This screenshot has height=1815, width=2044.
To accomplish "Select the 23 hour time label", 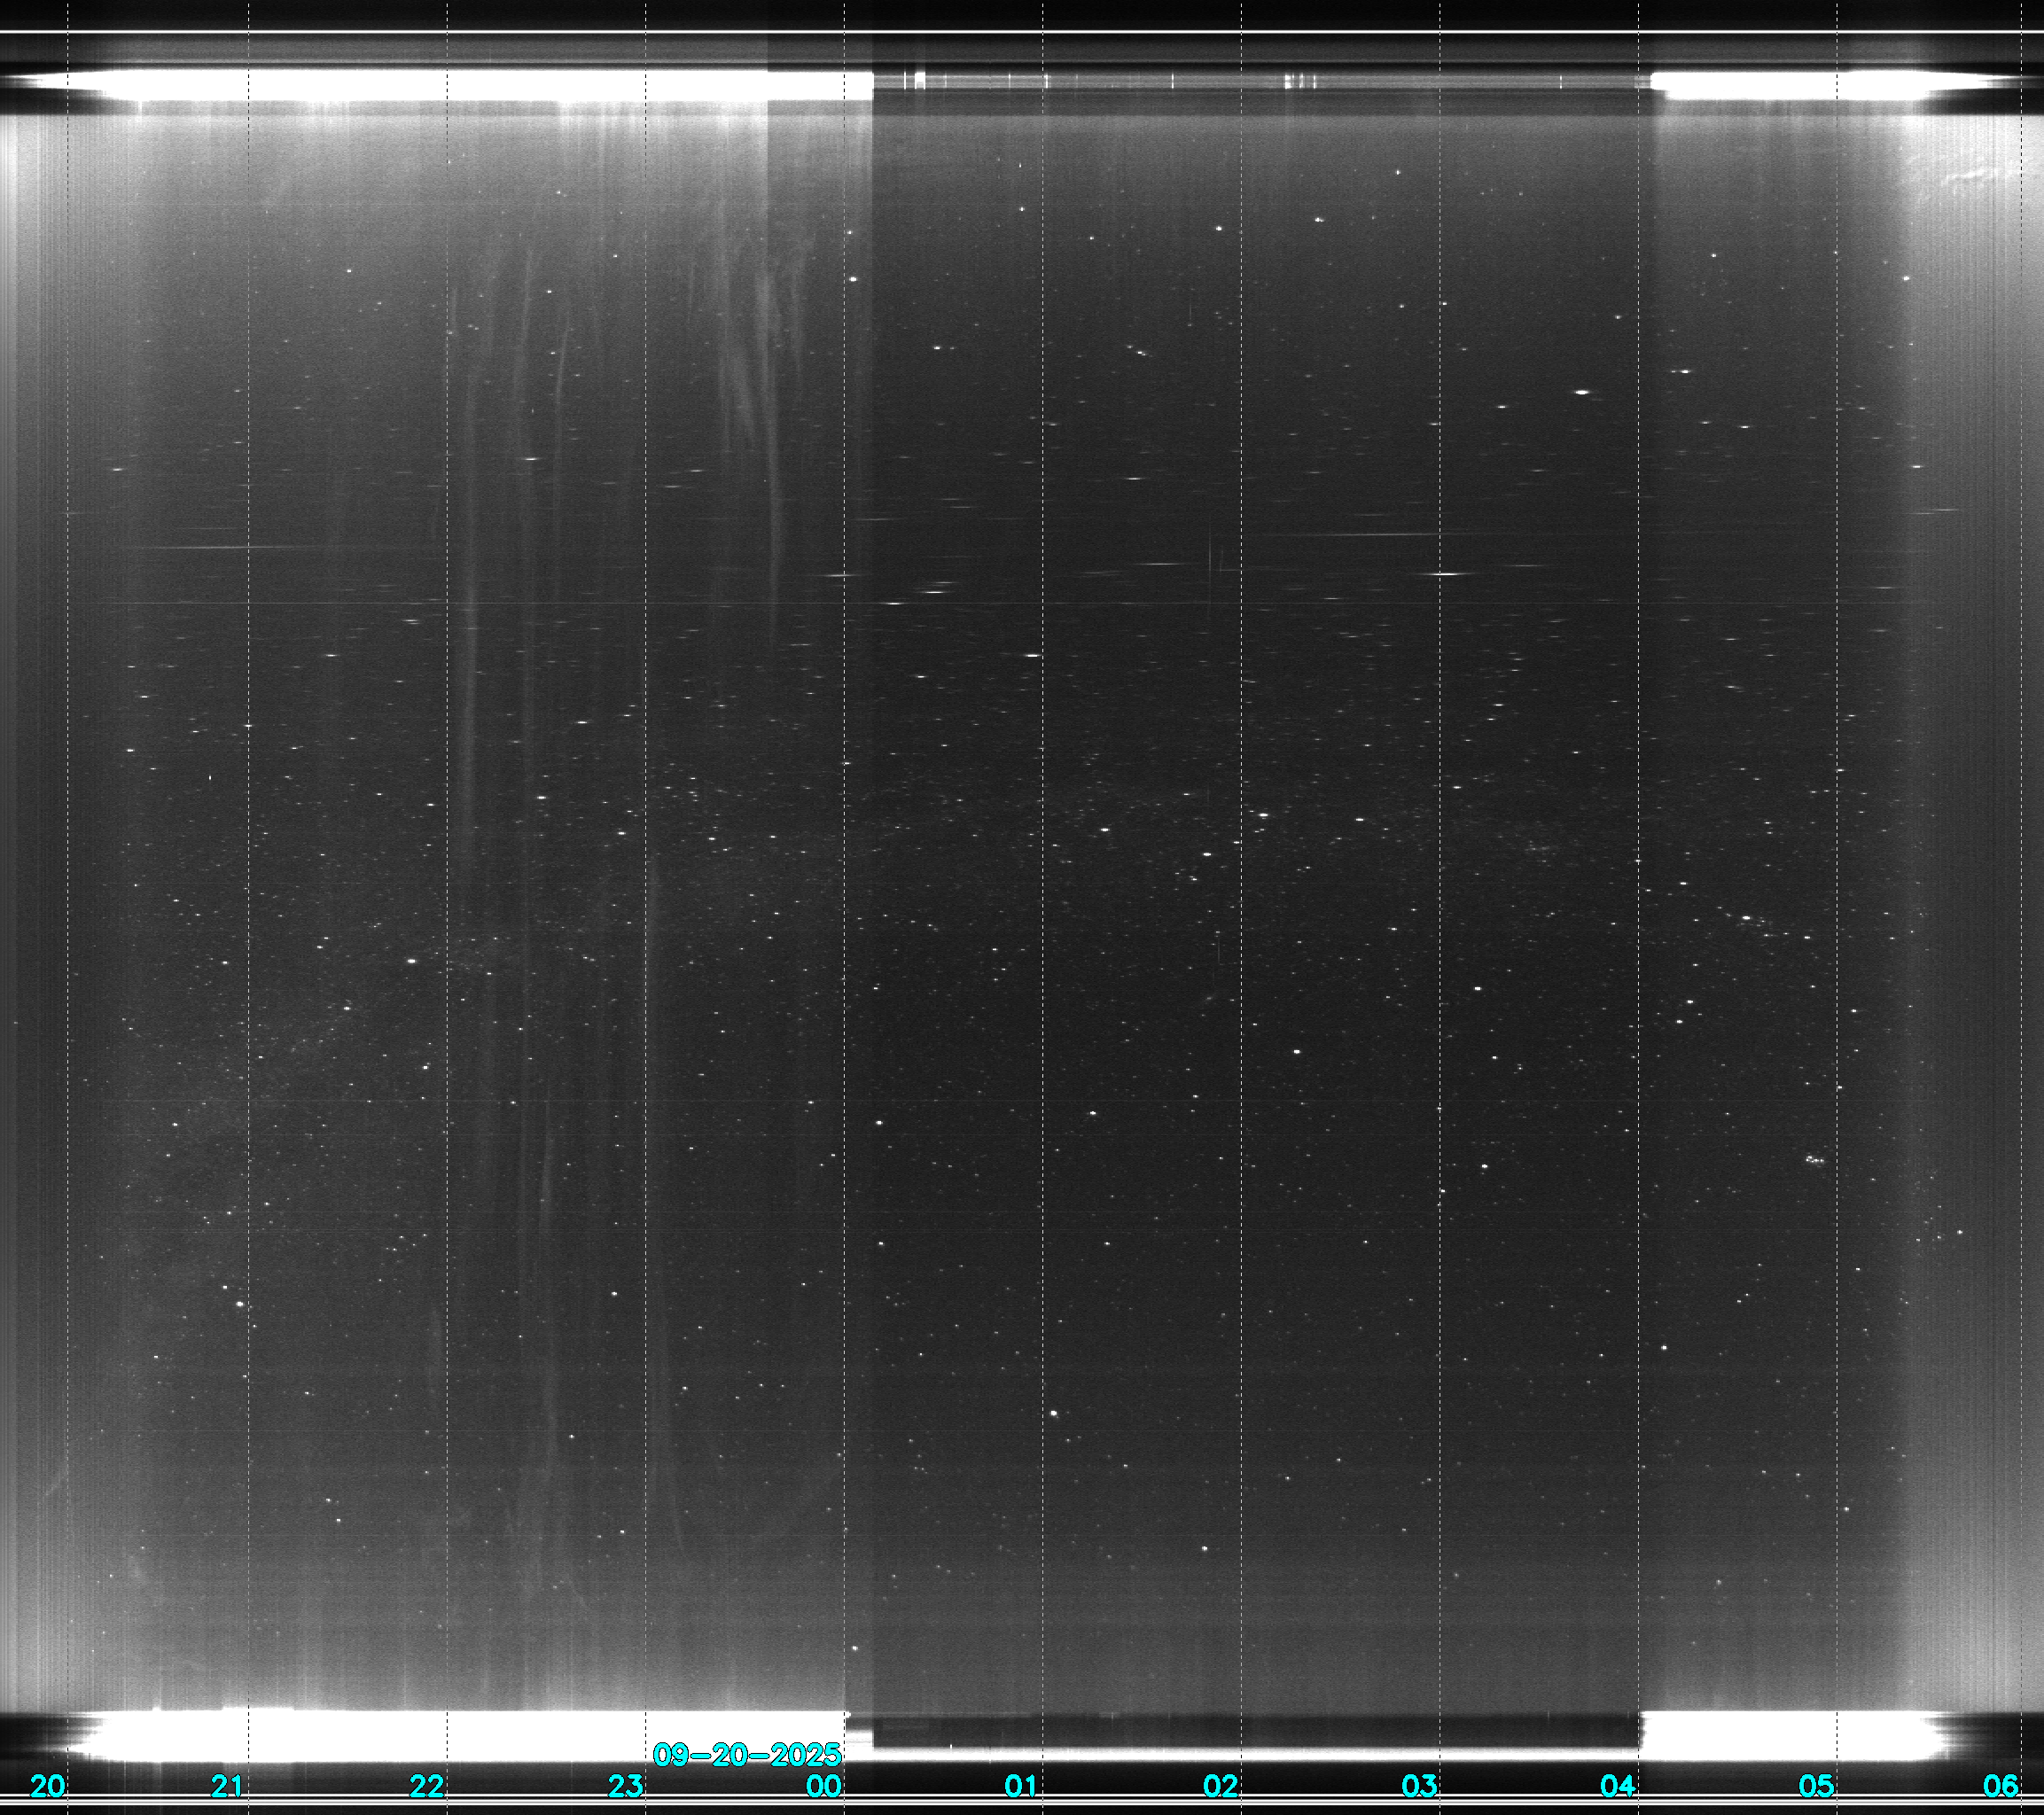I will click(x=626, y=1785).
